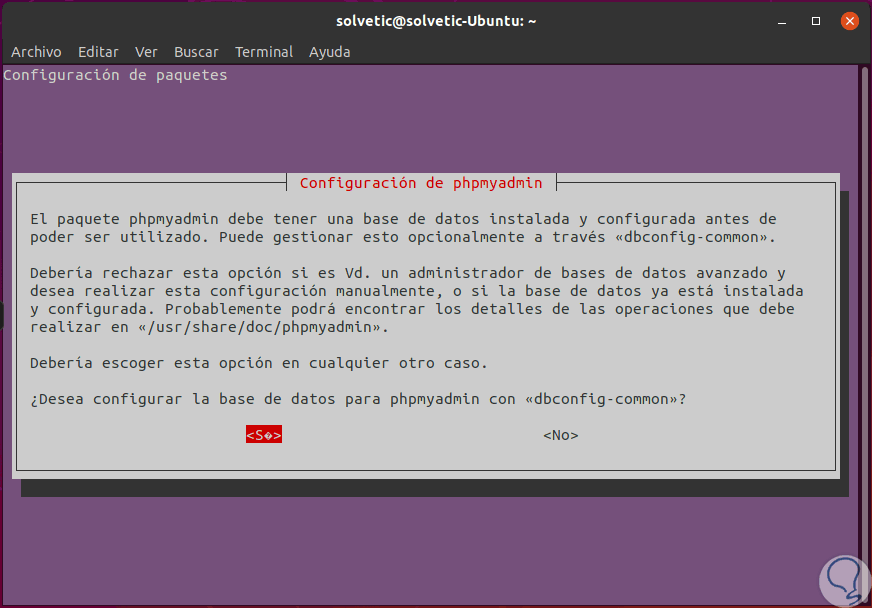The height and width of the screenshot is (608, 872).
Task: Click the «/usr/share/doc/phpmyadmin» path text
Action: click(x=263, y=327)
